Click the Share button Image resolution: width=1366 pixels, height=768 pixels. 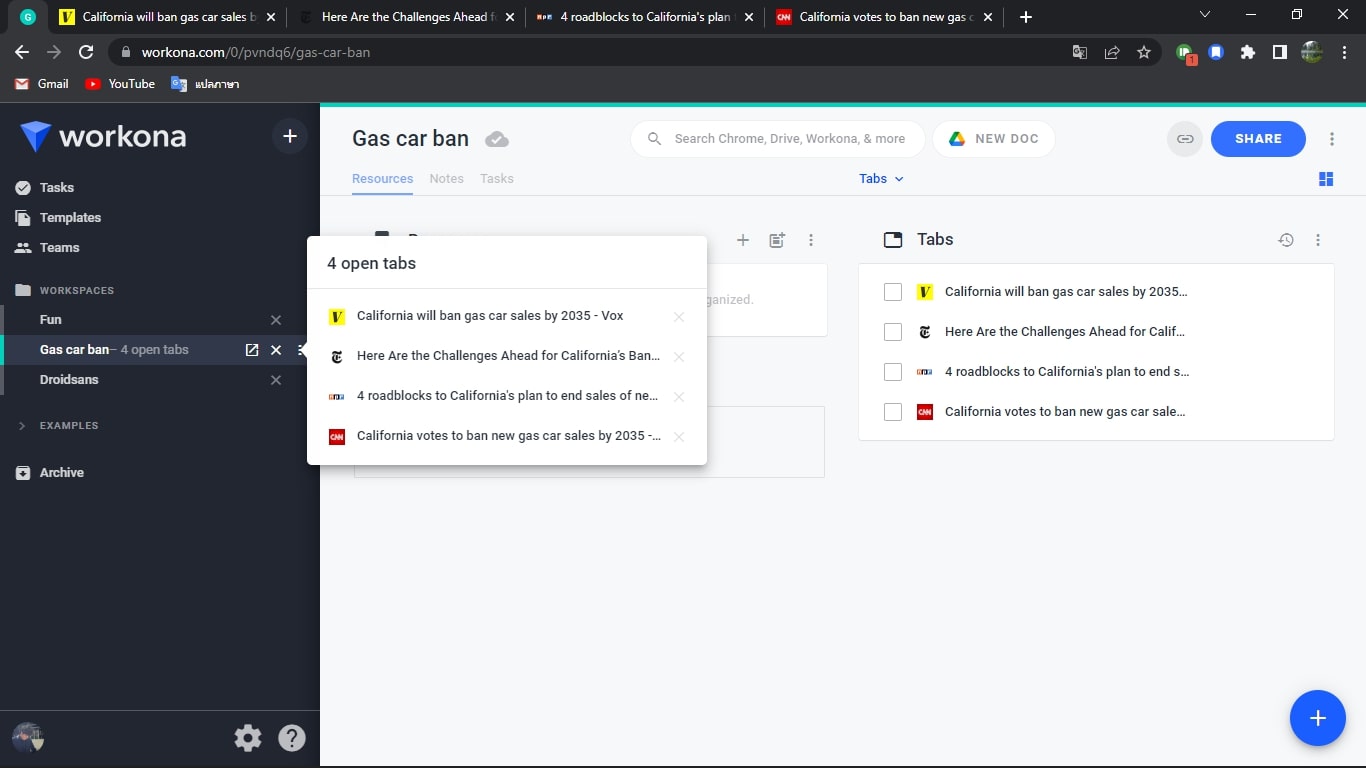[1257, 139]
